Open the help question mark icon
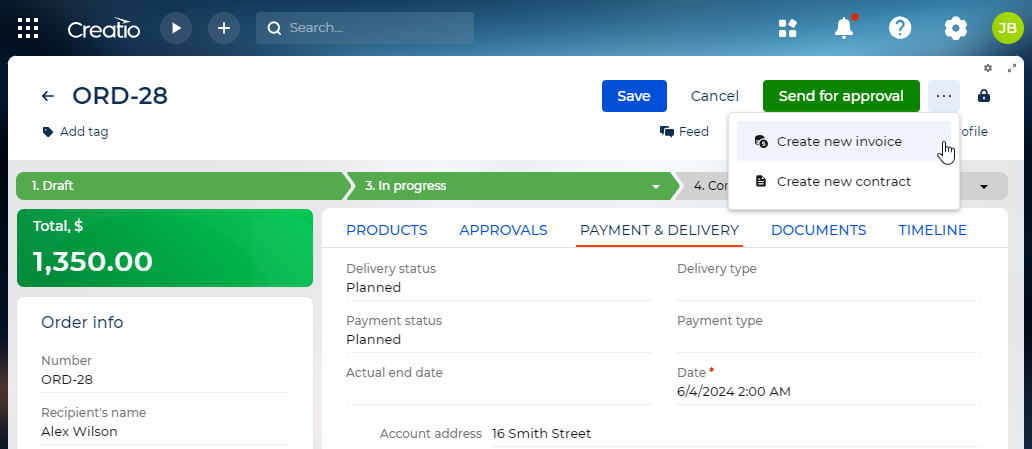Image resolution: width=1032 pixels, height=449 pixels. coord(900,28)
